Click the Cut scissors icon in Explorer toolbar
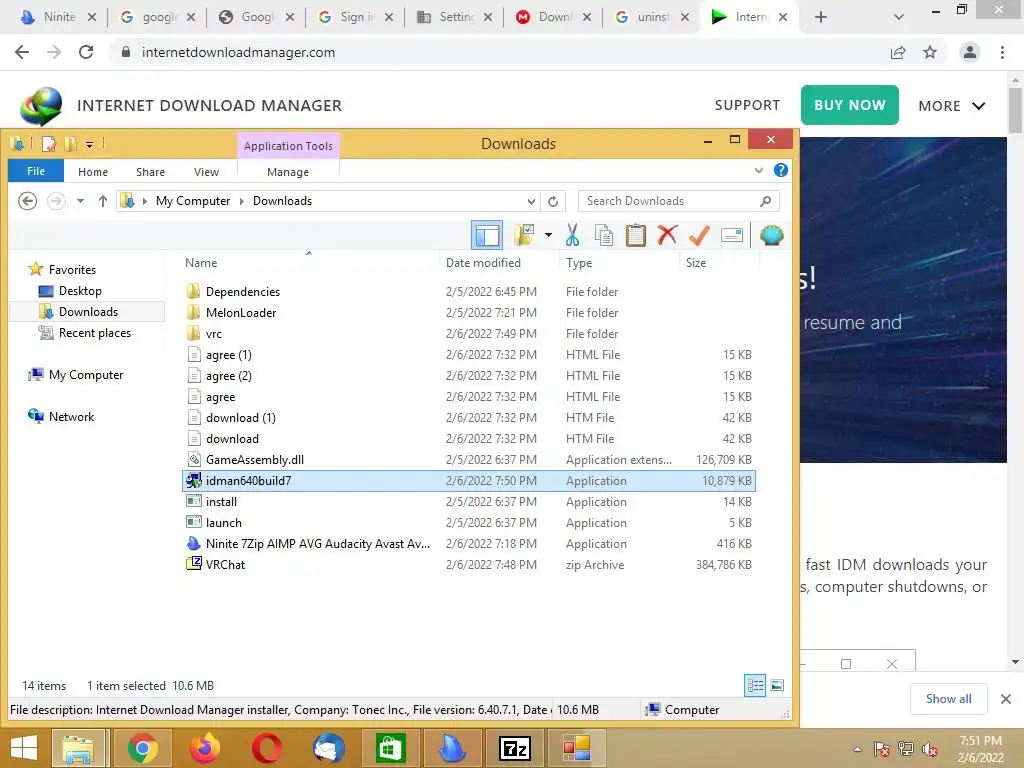Screen dimensions: 1024x768 [x=573, y=235]
